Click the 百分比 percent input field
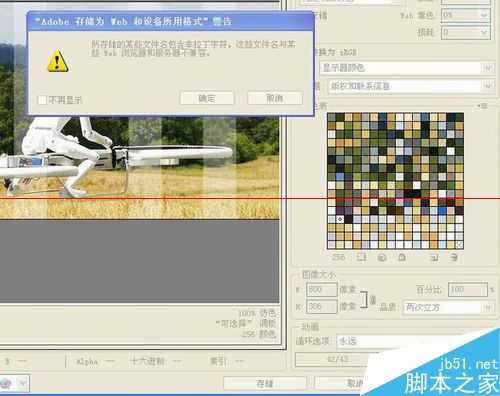This screenshot has height=396, width=500. pyautogui.click(x=468, y=289)
